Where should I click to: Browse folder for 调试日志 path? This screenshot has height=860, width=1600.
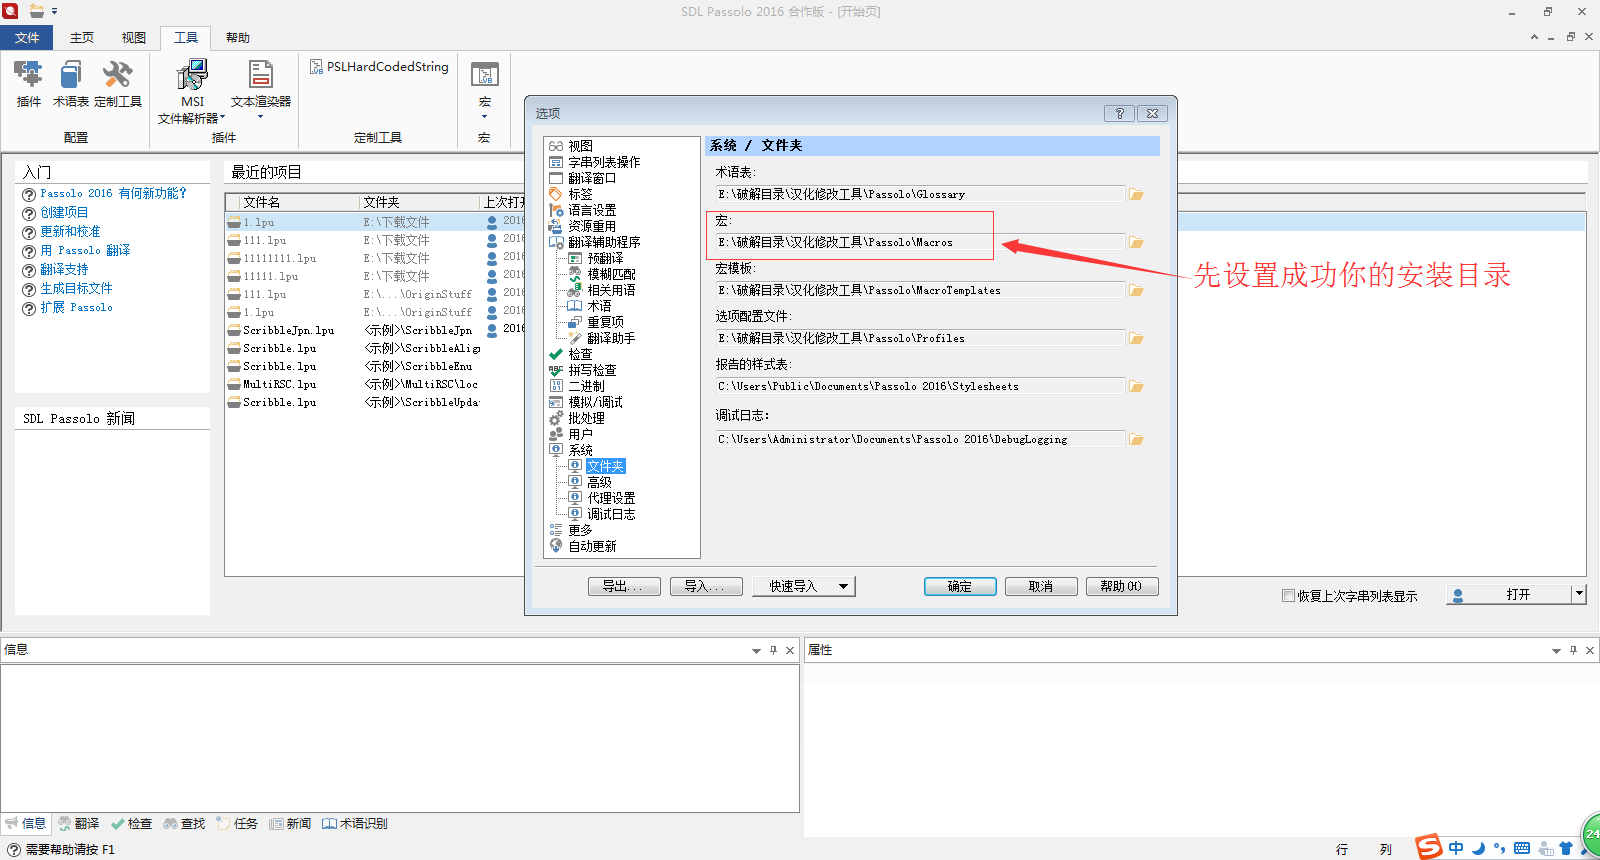(1136, 440)
